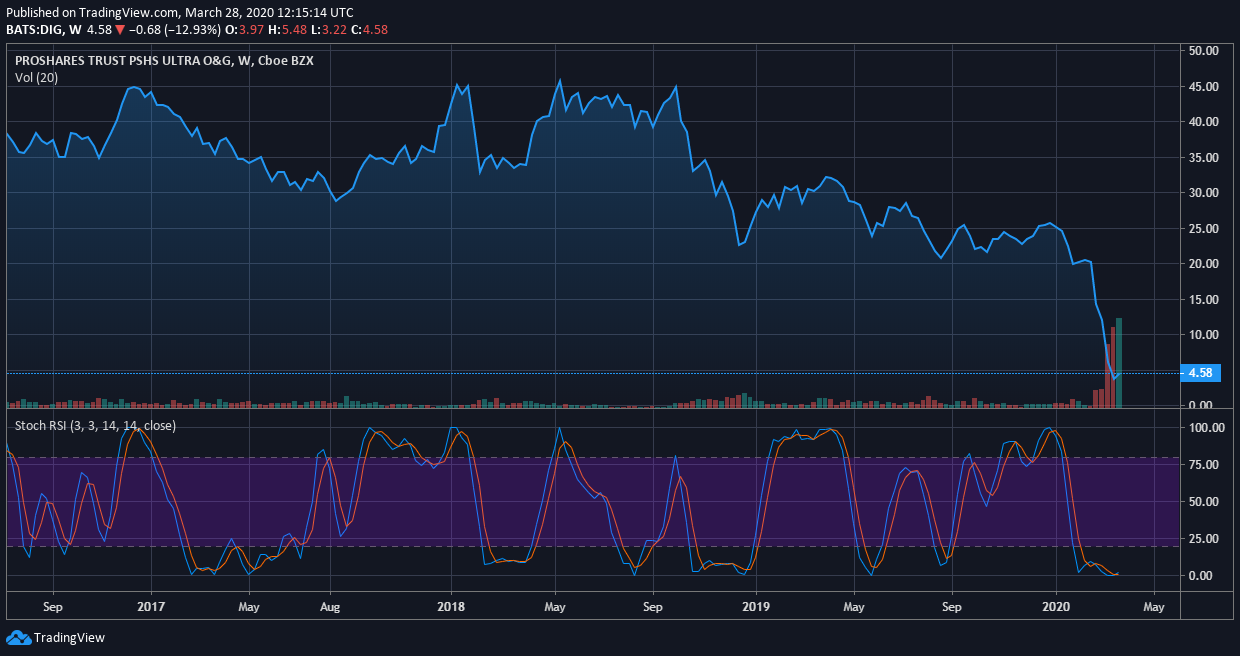Click the 'Published on TradingView.com' header text

pyautogui.click(x=93, y=12)
